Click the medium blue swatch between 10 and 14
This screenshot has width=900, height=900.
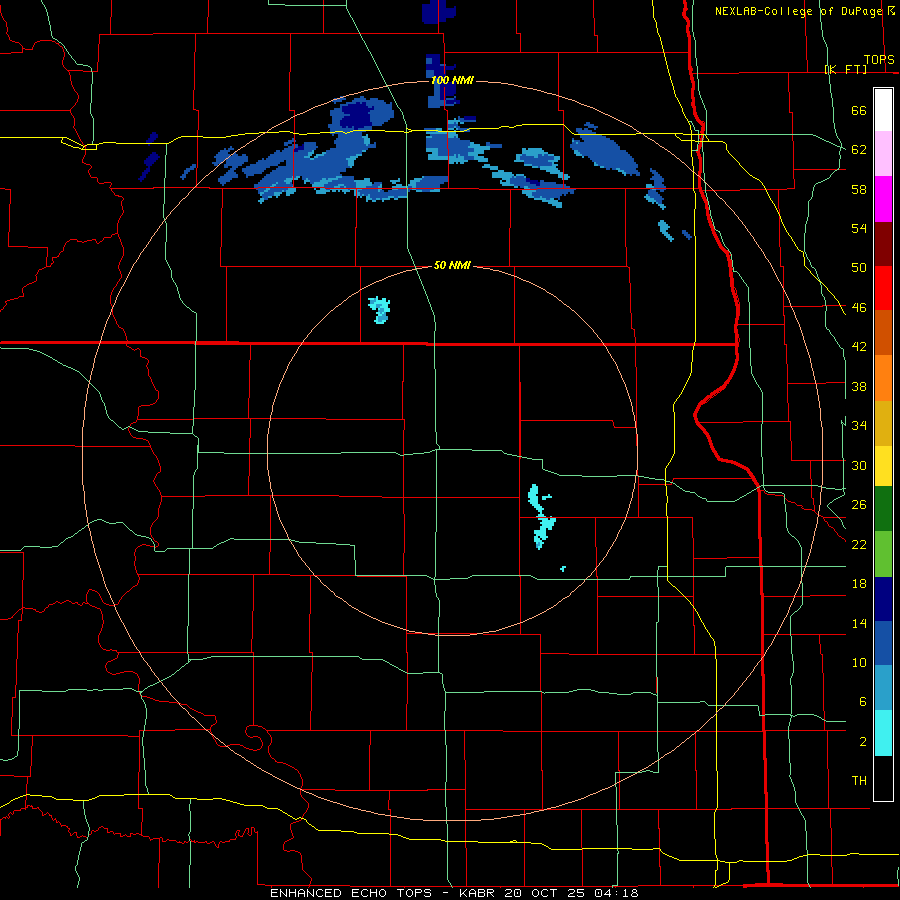[x=883, y=643]
